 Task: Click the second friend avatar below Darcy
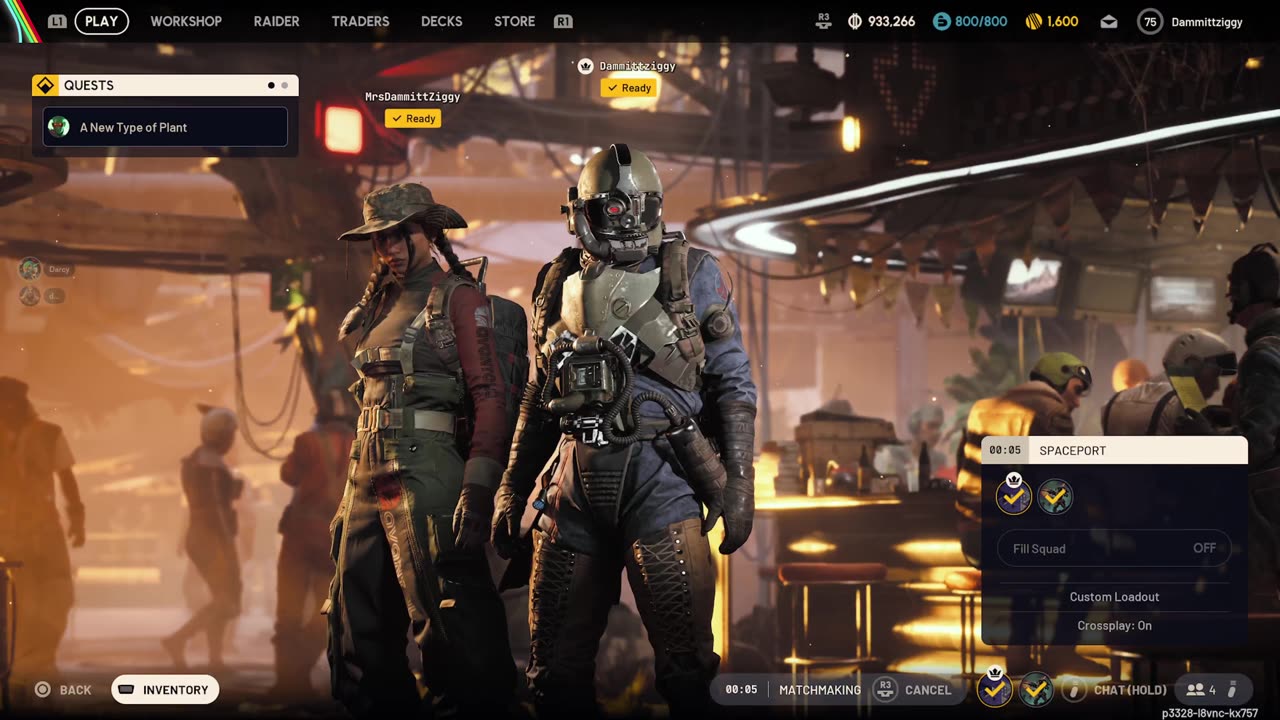[x=30, y=295]
